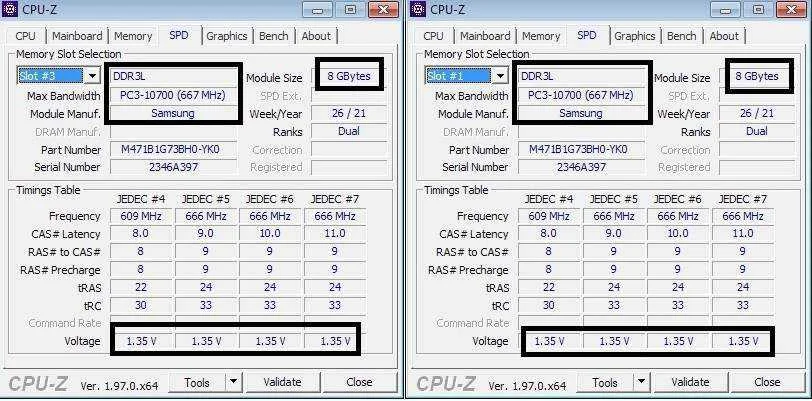Expand the Slot #3 dropdown
812x401 pixels.
92,76
